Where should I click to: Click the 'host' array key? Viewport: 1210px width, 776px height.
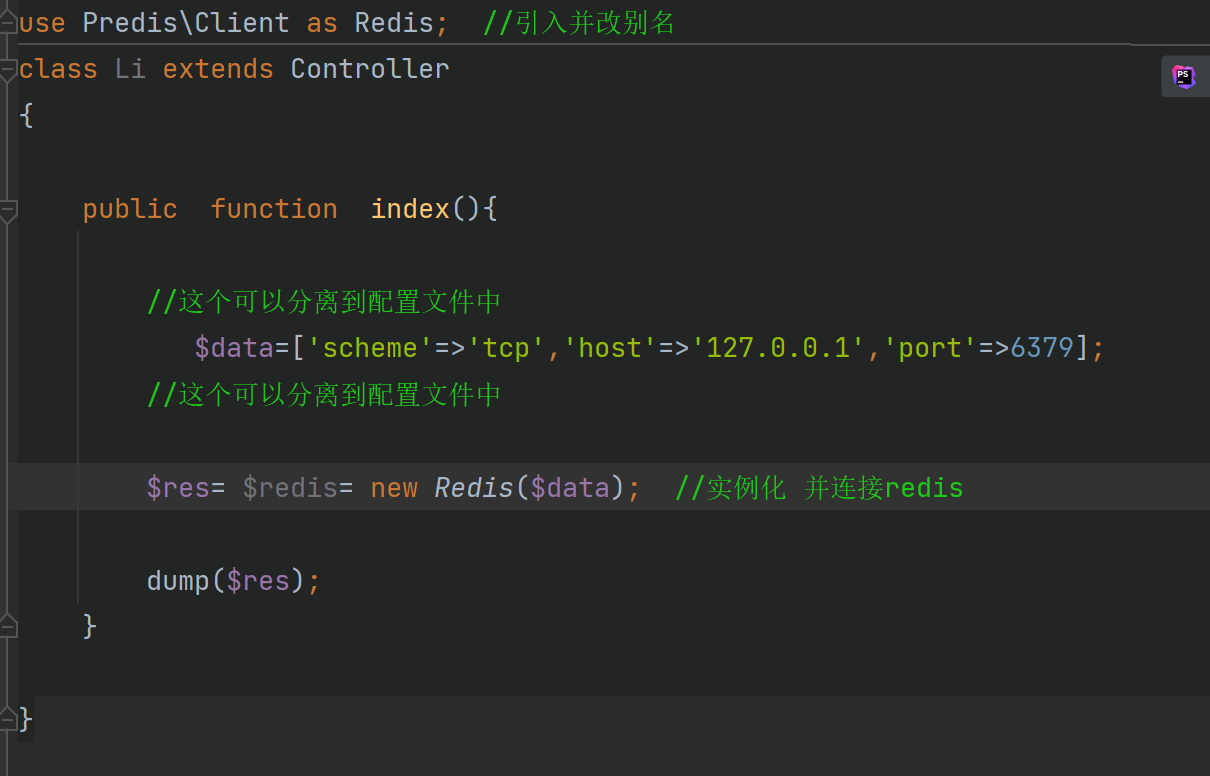610,348
